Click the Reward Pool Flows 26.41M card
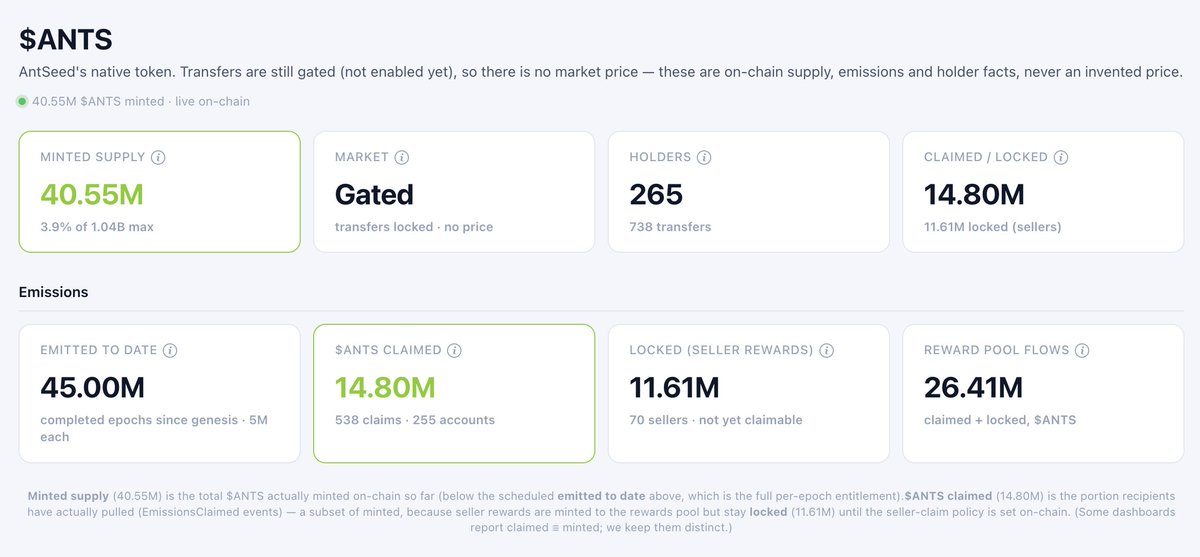This screenshot has height=557, width=1200. pyautogui.click(x=1043, y=393)
